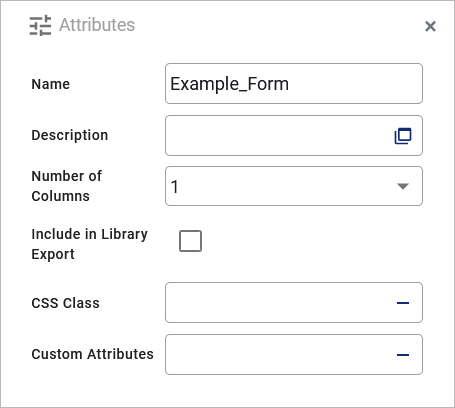The image size is (455, 408).
Task: Enable Include in Library Export checkbox
Action: pos(190,241)
